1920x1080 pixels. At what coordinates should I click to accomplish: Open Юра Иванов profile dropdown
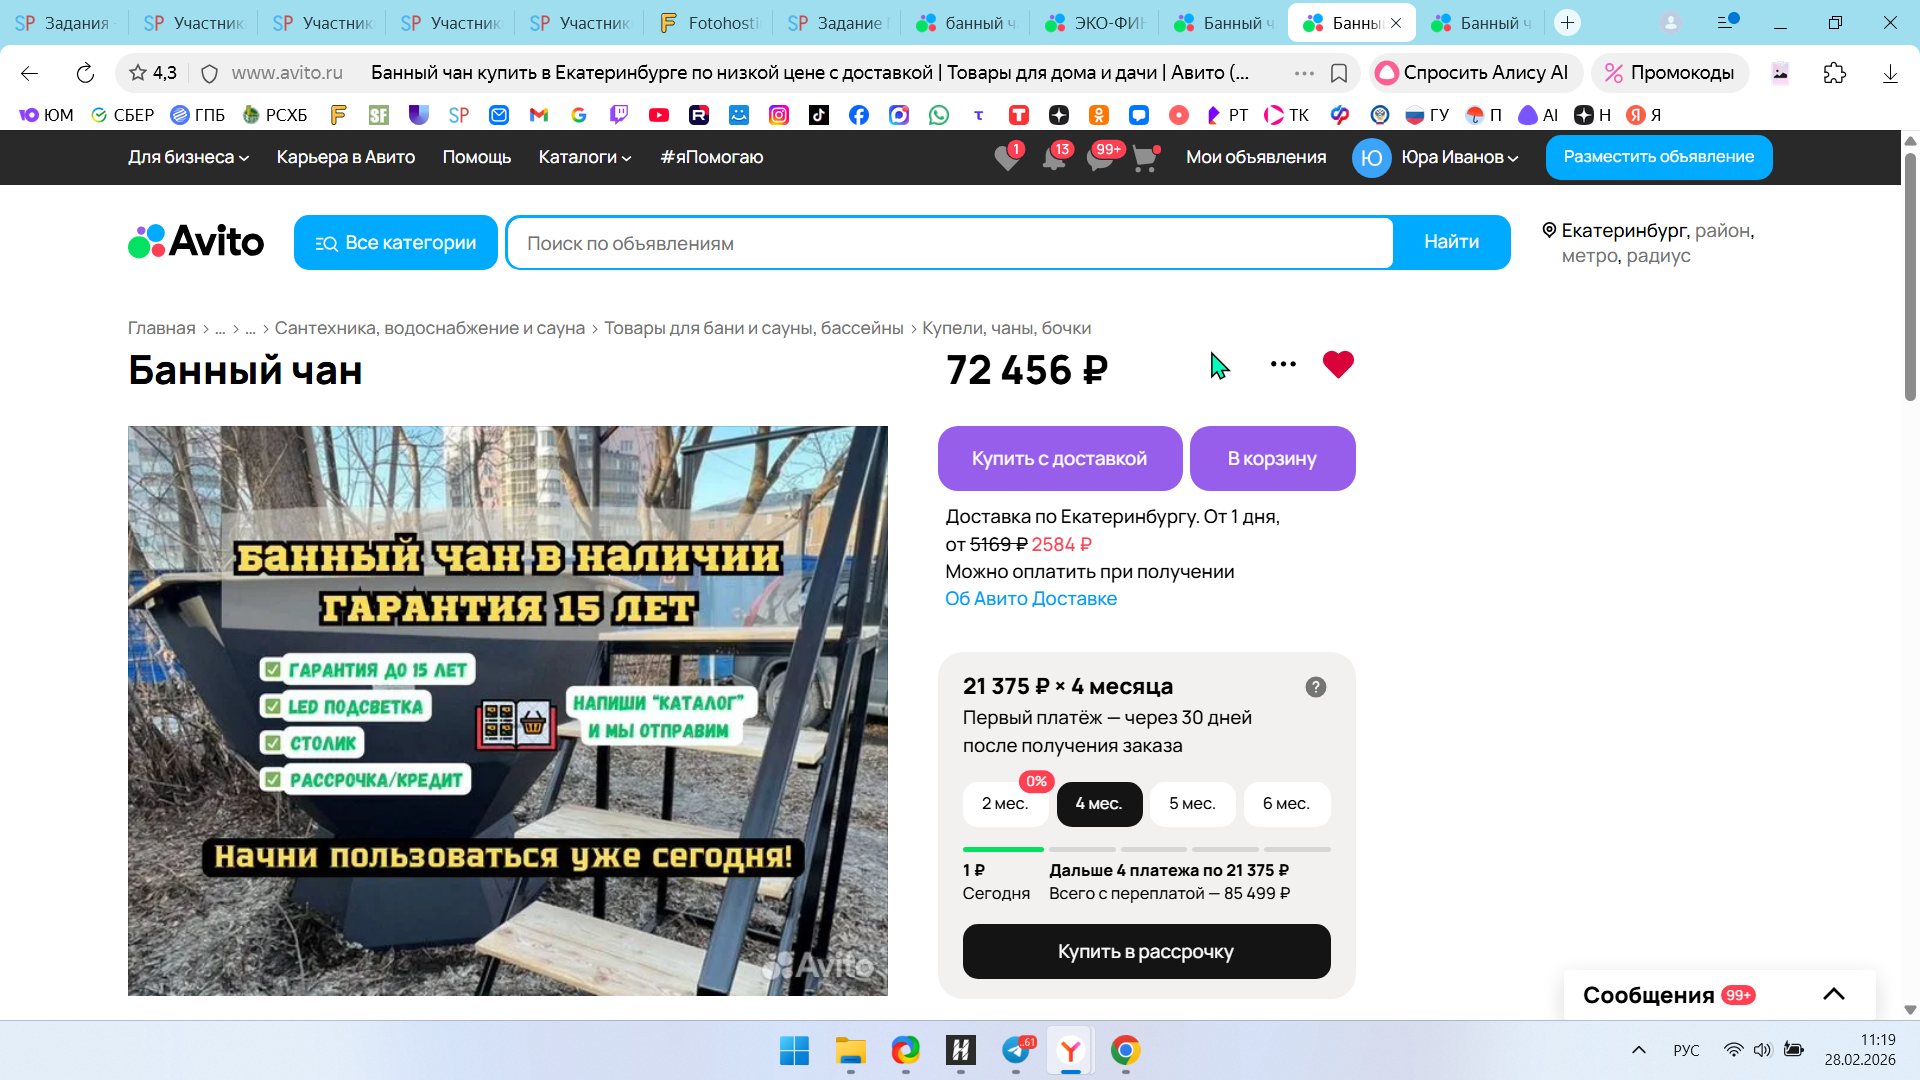(1458, 157)
